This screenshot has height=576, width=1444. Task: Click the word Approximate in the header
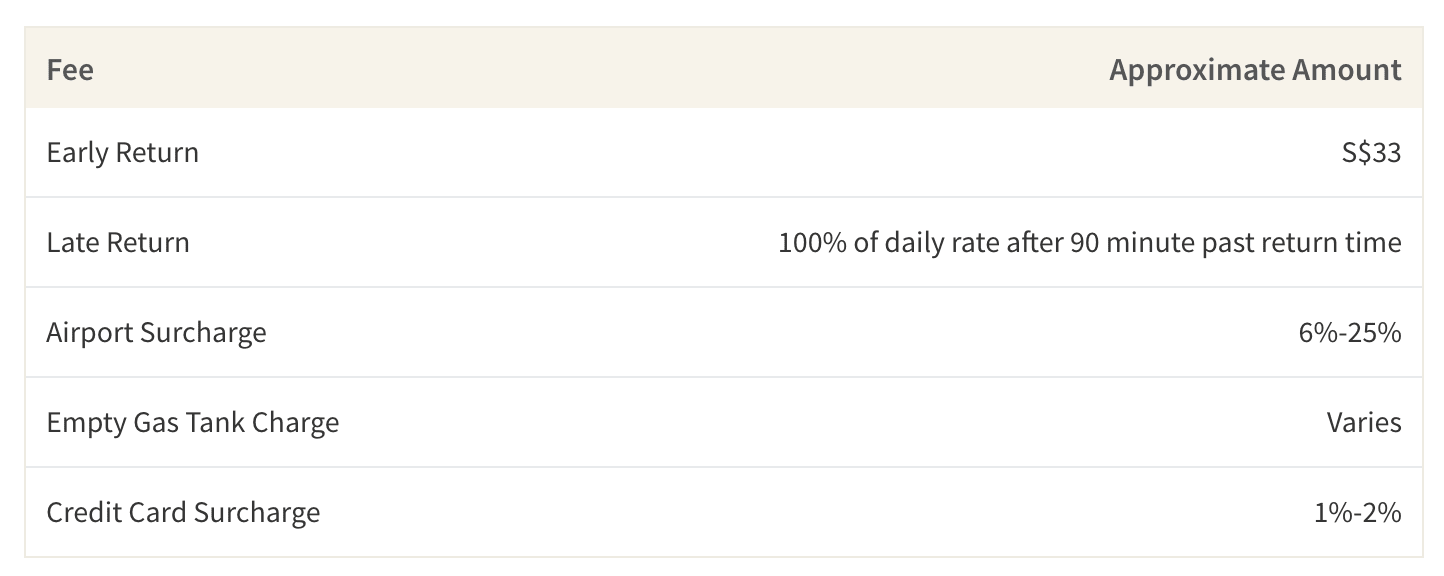(1197, 71)
